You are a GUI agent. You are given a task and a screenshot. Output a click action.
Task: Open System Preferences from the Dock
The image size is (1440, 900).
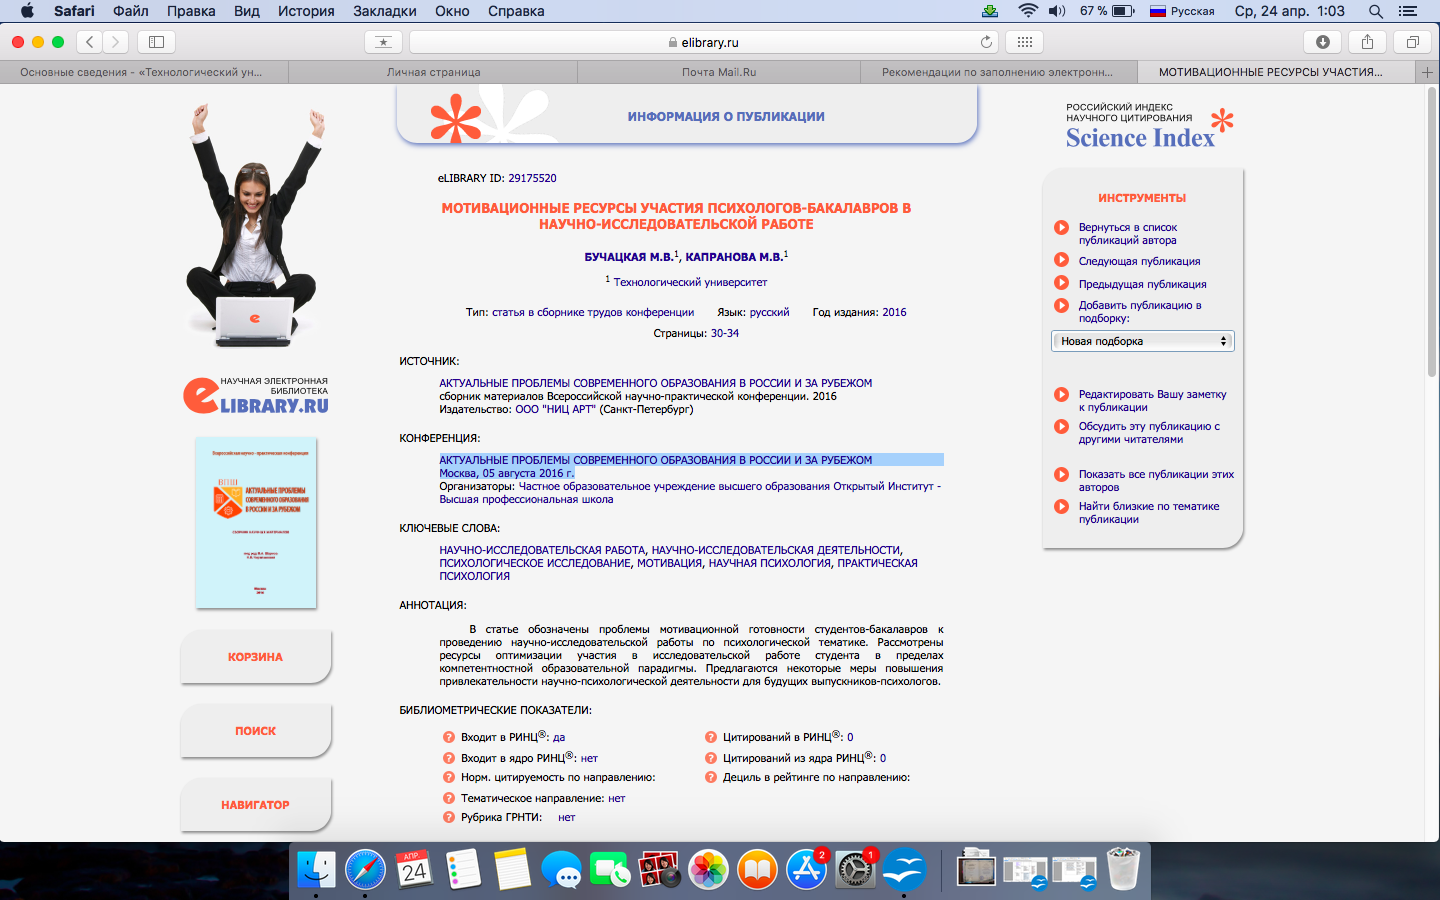(855, 869)
